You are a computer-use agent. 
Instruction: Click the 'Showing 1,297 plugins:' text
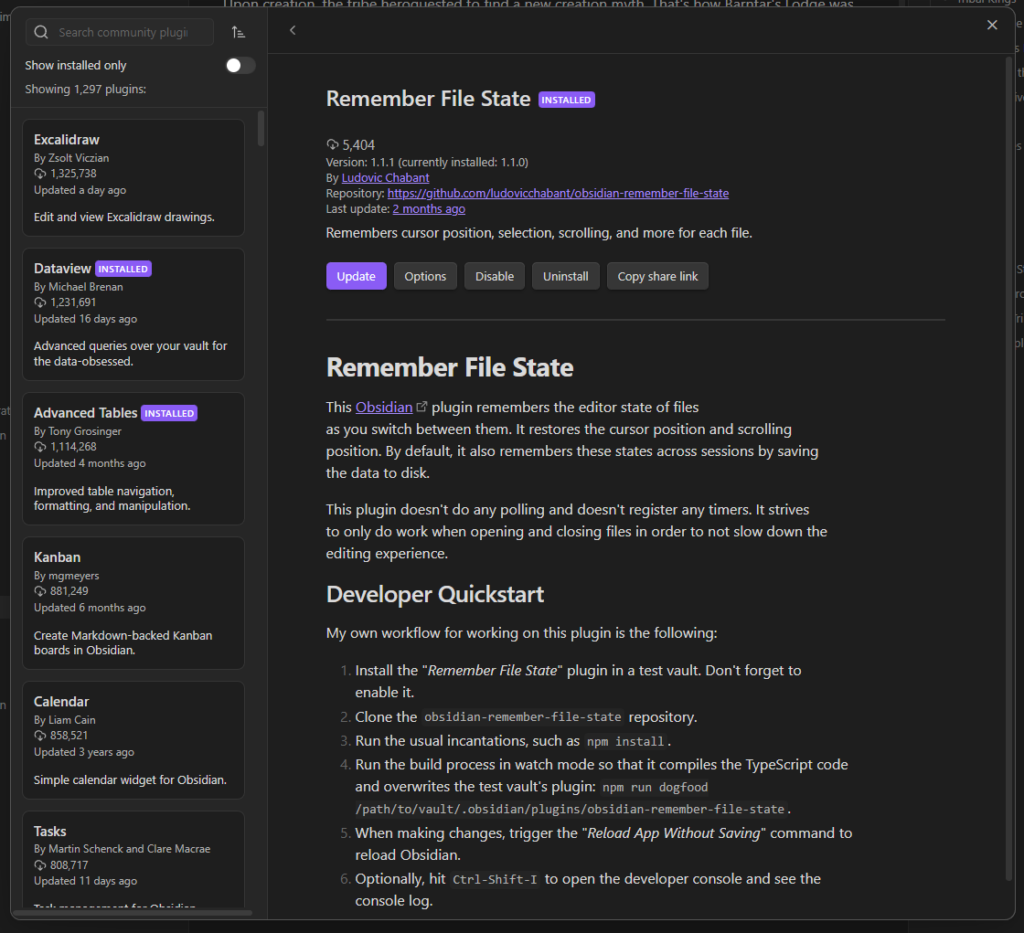pyautogui.click(x=86, y=89)
